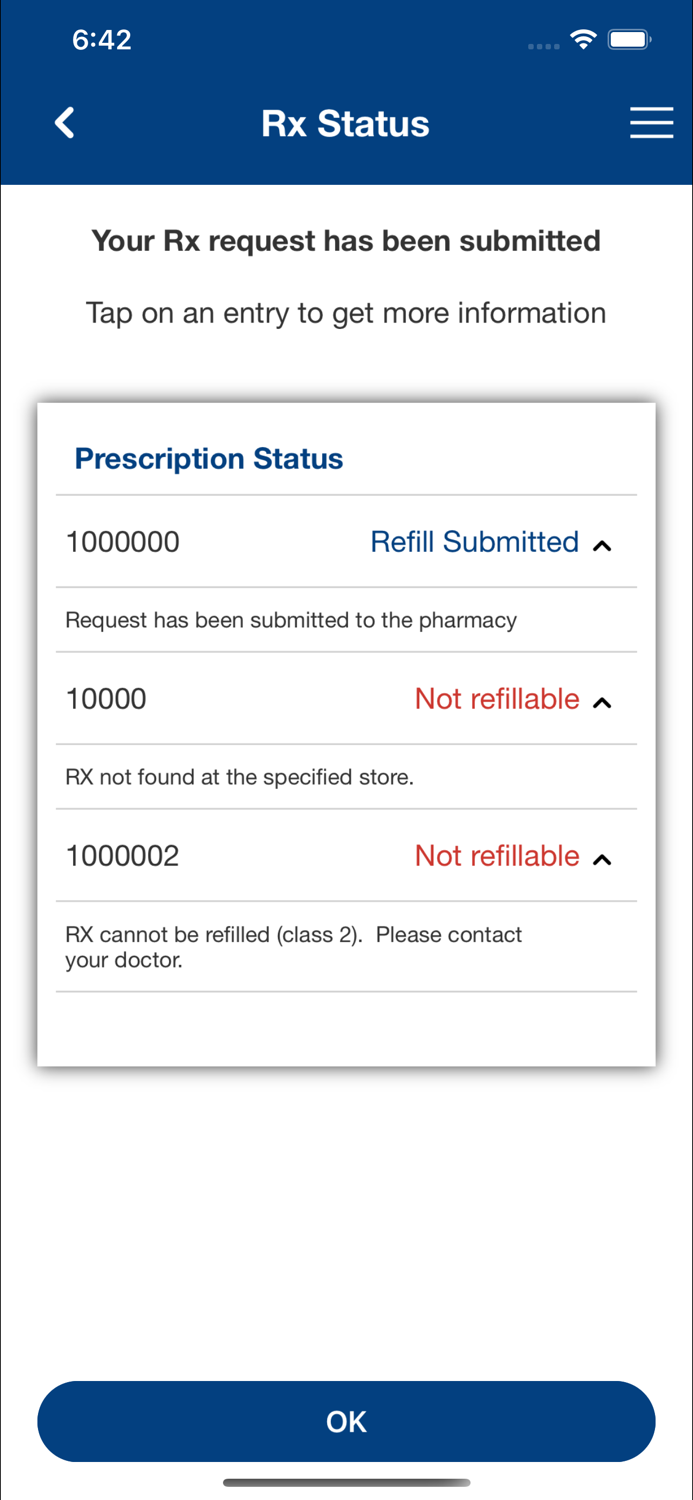Tap the back arrow to leave Rx Status
Screen dimensions: 693x1500
coord(63,122)
